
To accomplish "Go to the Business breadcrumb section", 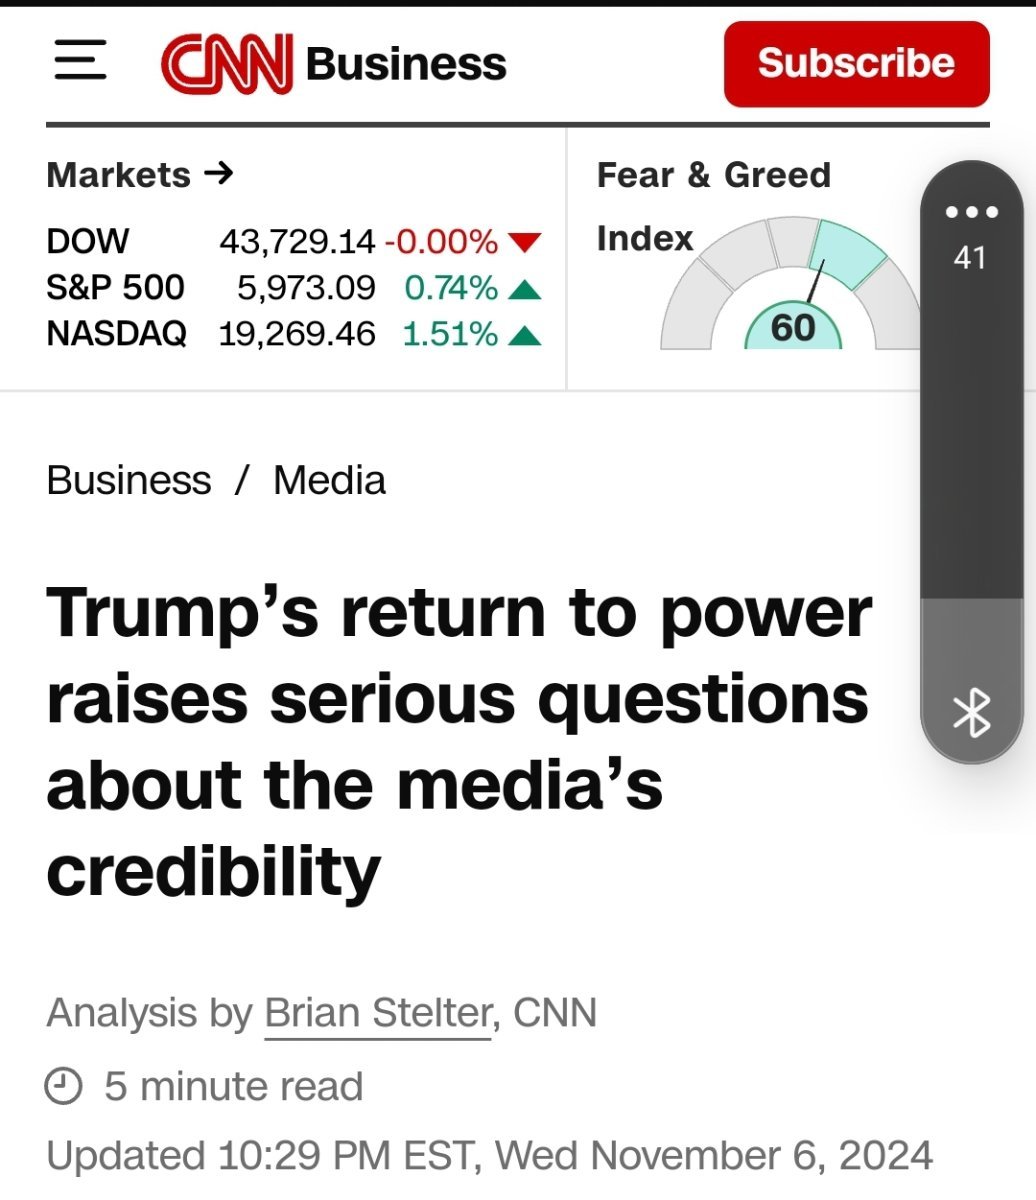I will click(x=129, y=480).
